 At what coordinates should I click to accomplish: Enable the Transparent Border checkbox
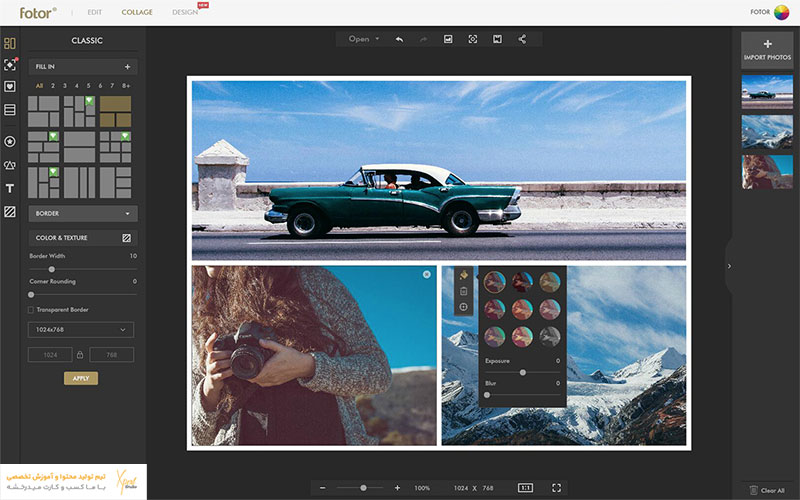coord(31,310)
